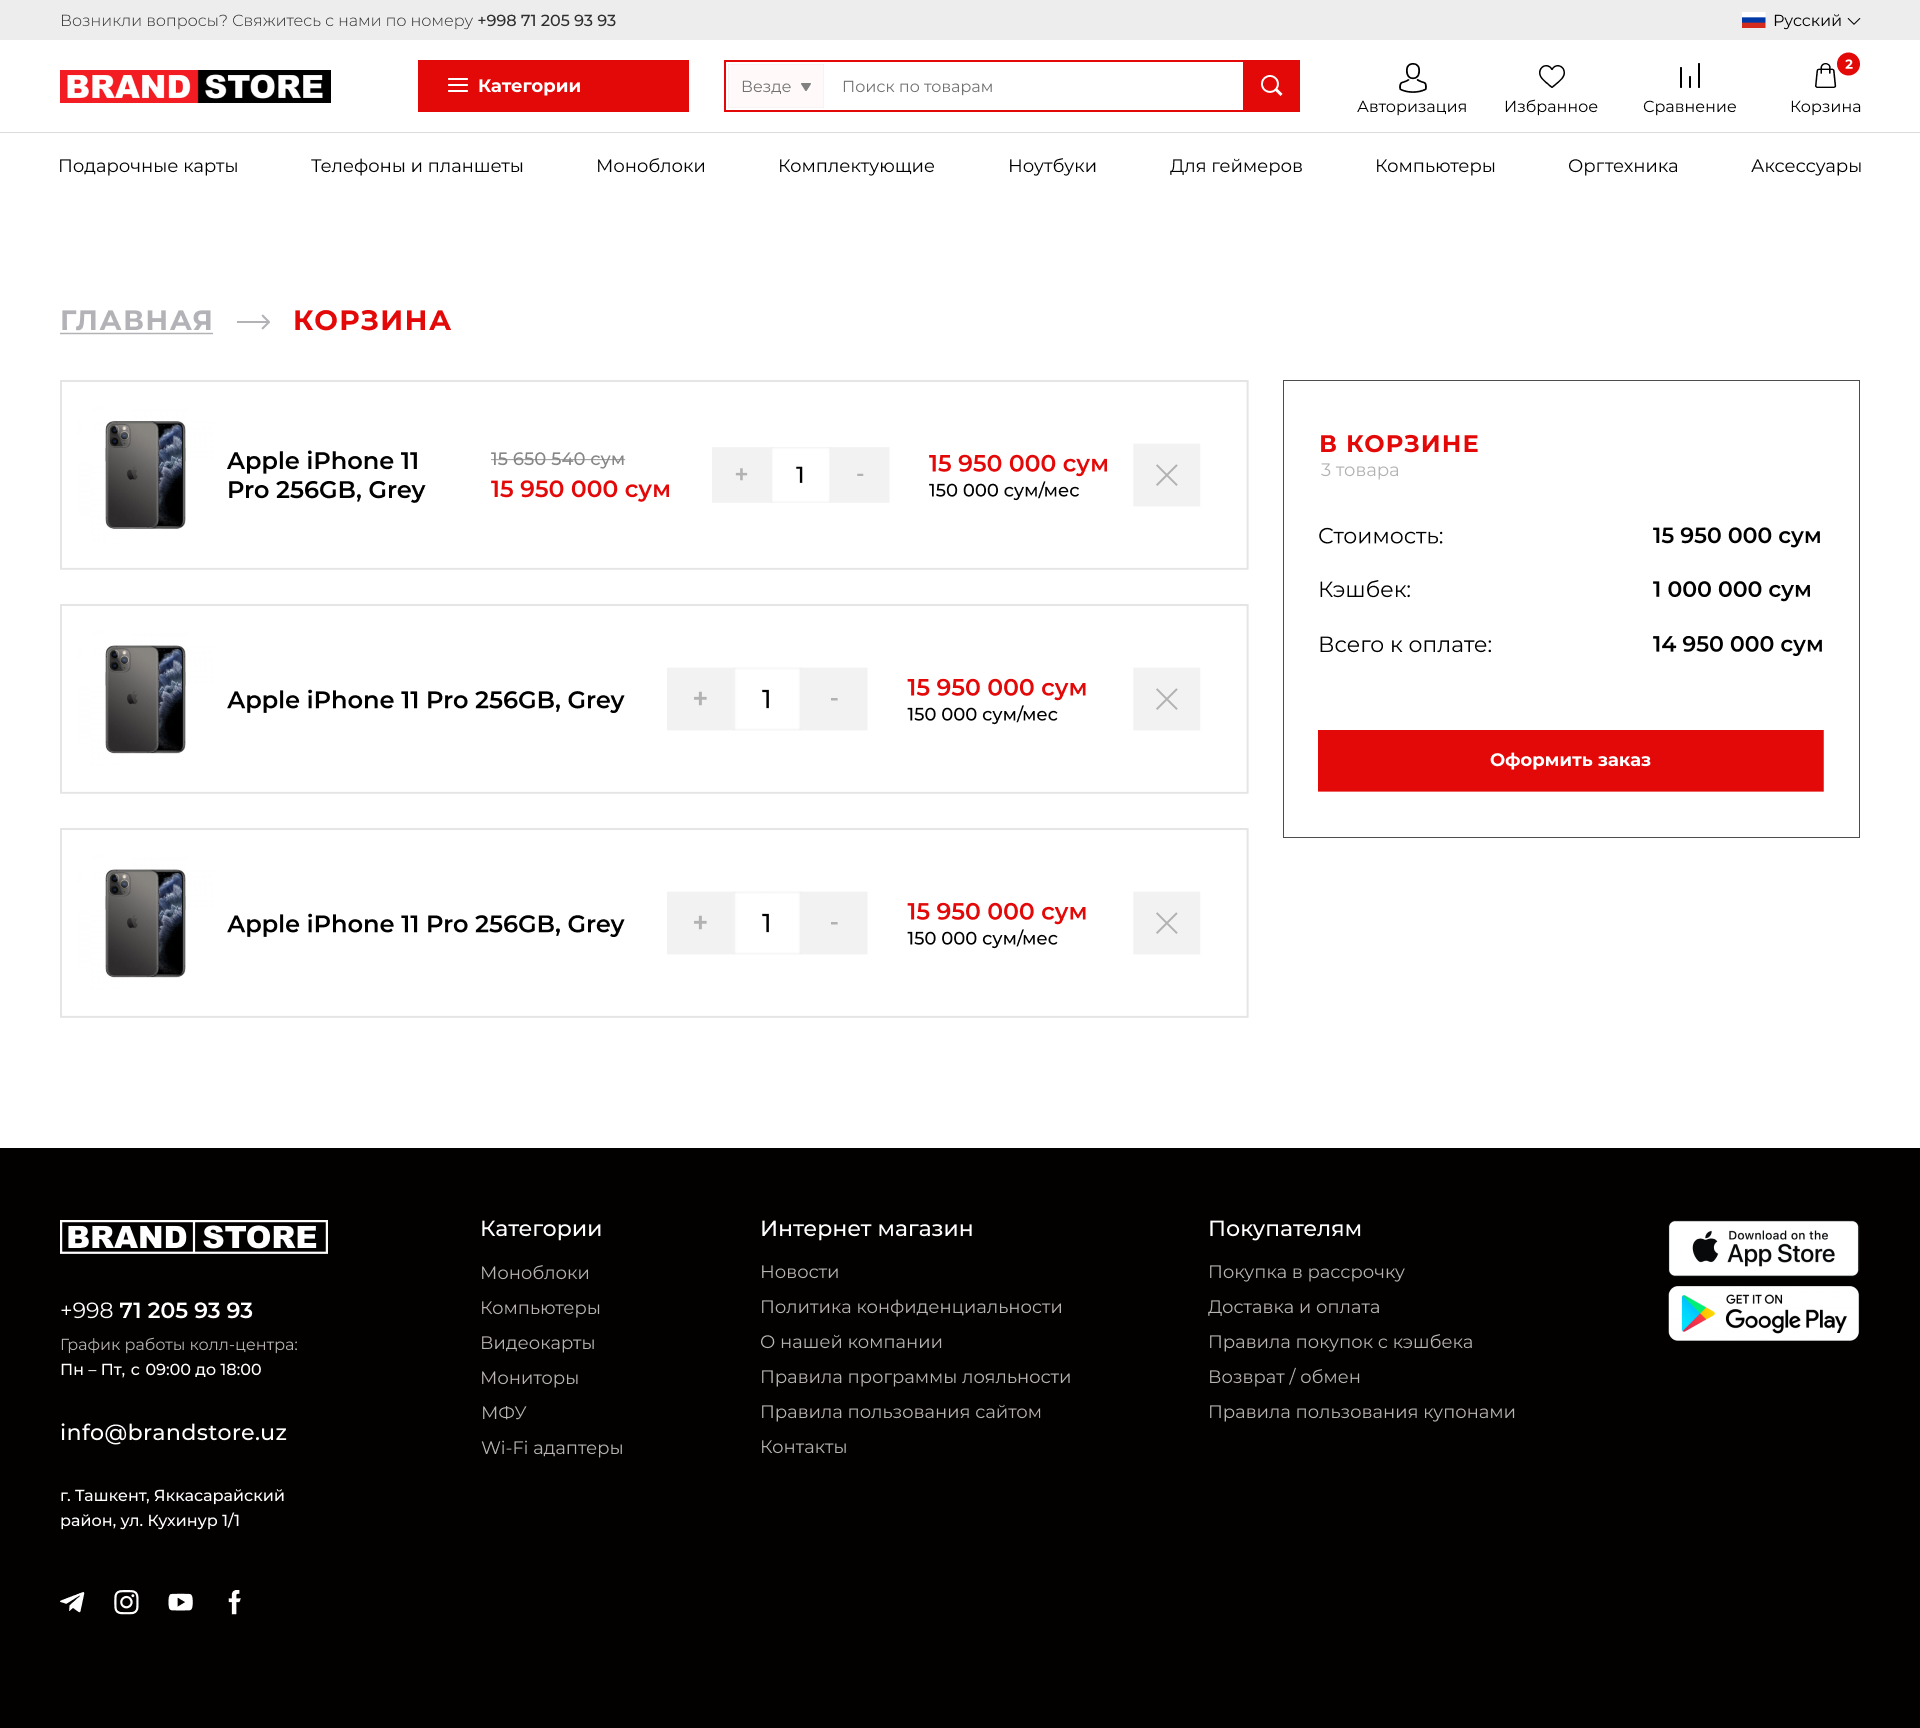Open Telegram link in footer
The height and width of the screenshot is (1728, 1920).
click(72, 1602)
